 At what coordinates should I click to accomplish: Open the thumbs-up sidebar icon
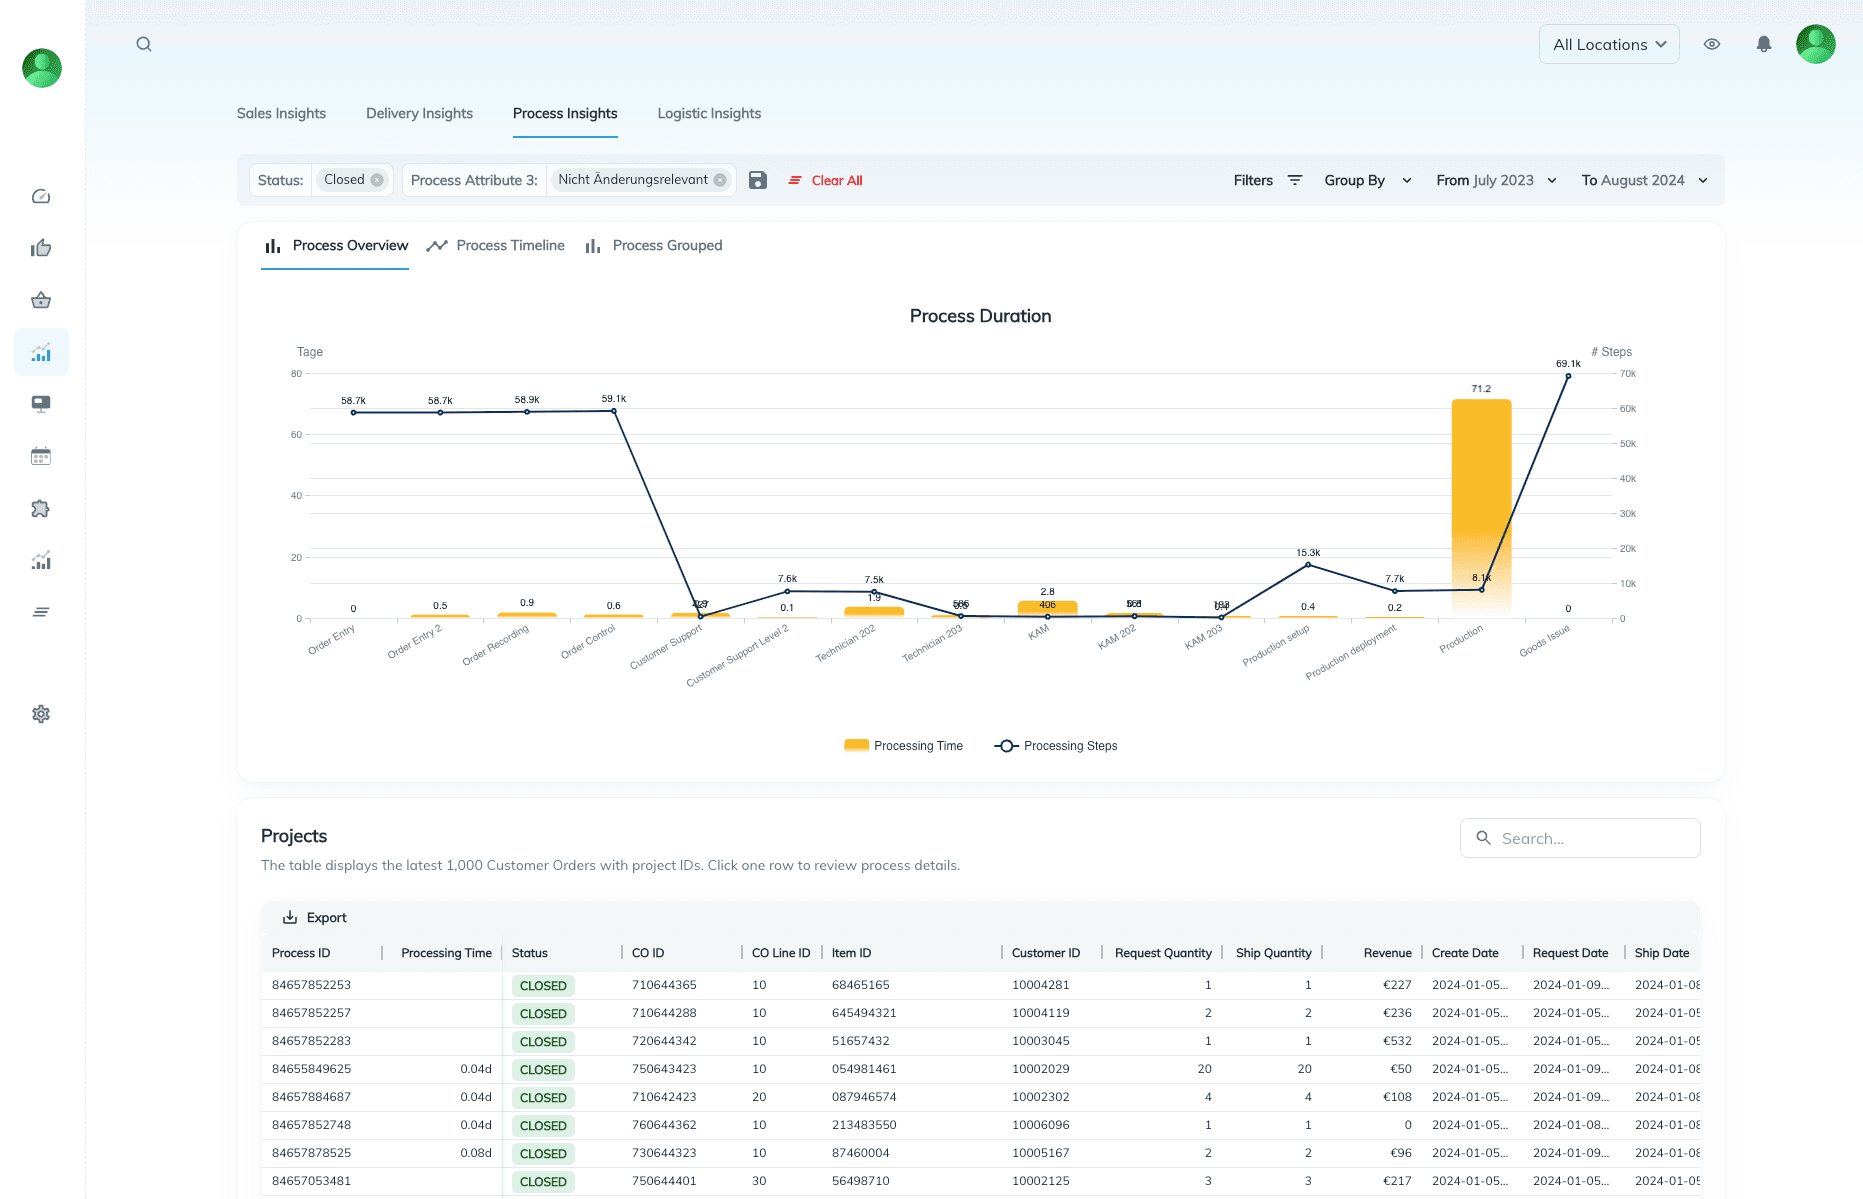pos(41,248)
